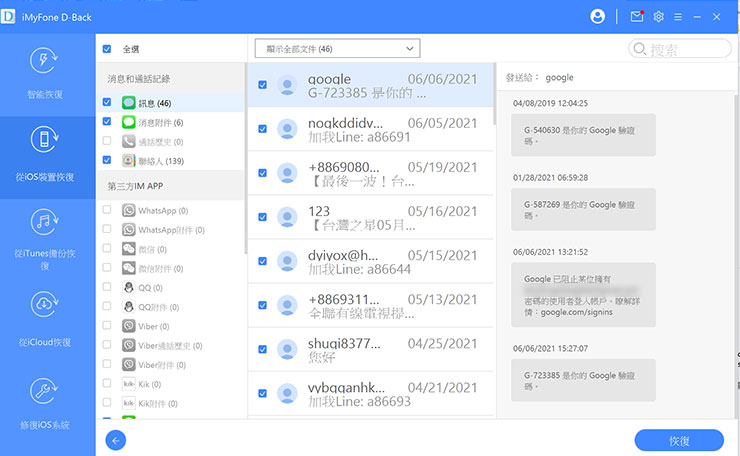The image size is (740, 456).
Task: Uncheck the checkbox for the google message
Action: click(x=262, y=85)
